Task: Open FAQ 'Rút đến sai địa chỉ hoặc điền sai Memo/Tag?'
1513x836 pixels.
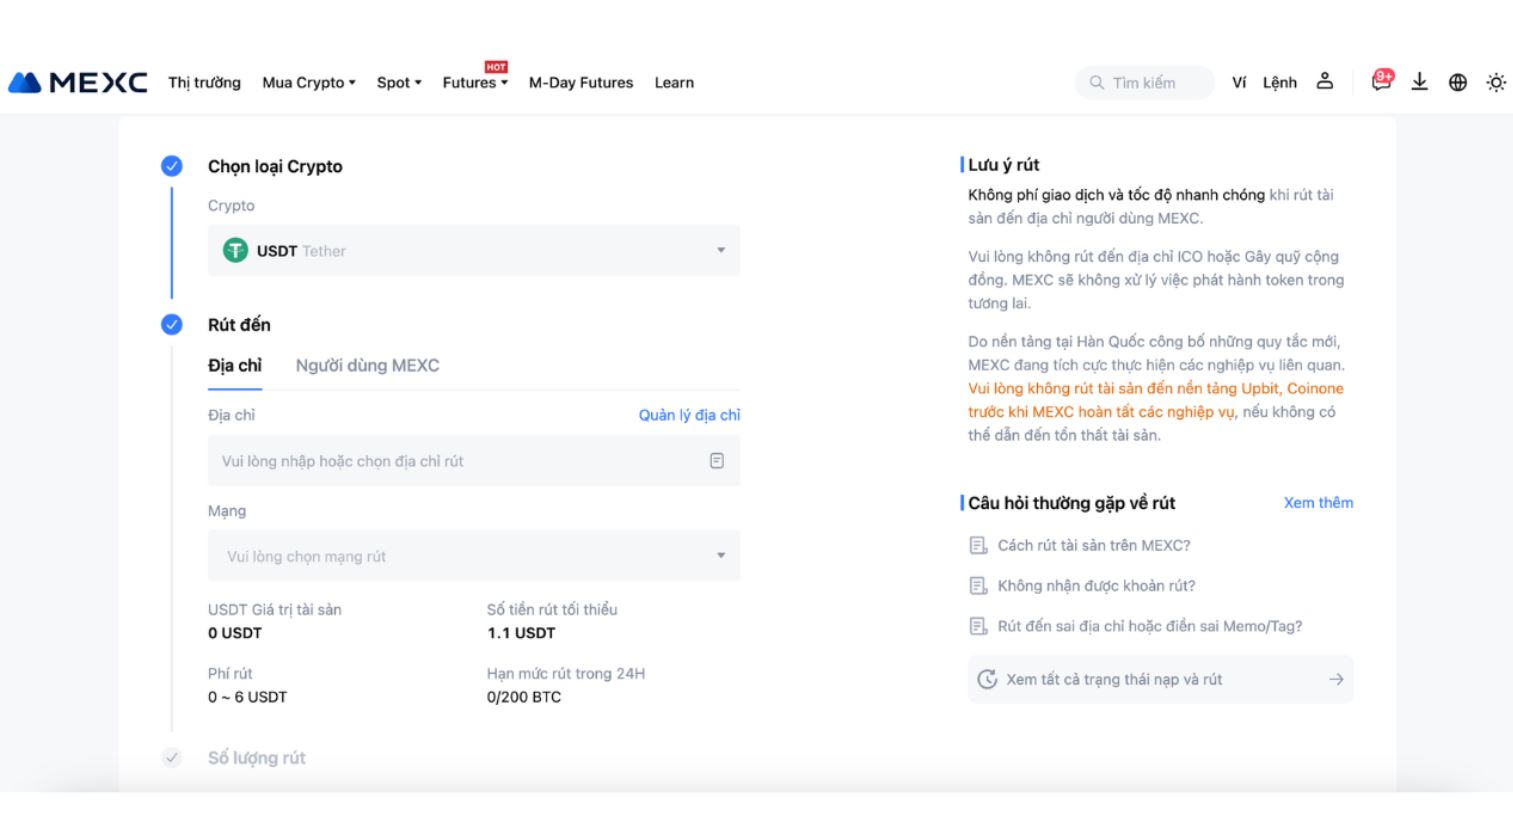Action: (x=1150, y=626)
